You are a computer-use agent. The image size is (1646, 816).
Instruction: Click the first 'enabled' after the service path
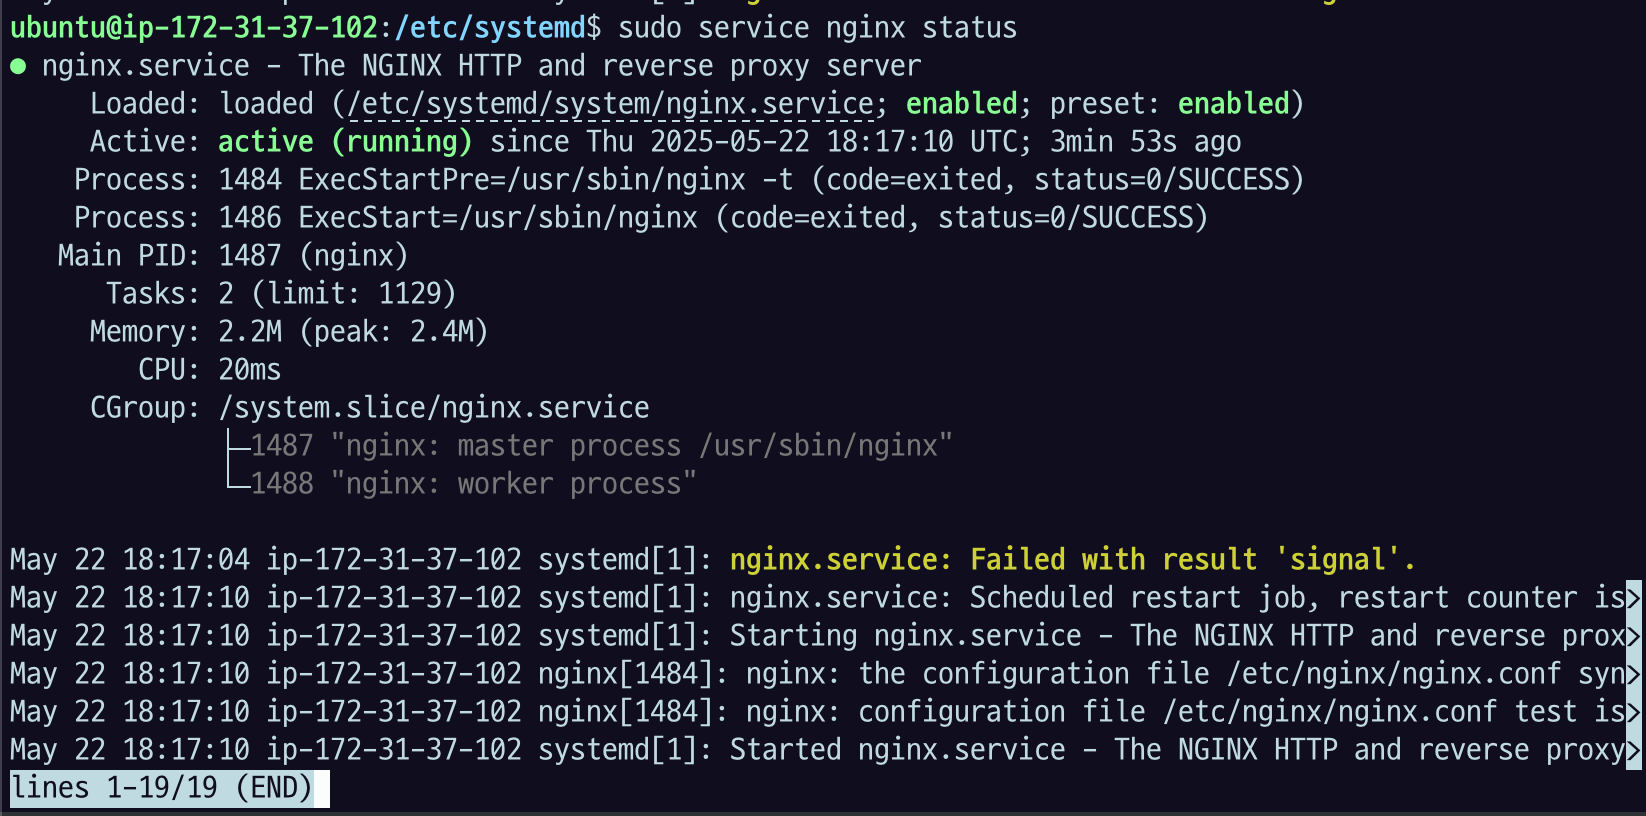click(961, 104)
